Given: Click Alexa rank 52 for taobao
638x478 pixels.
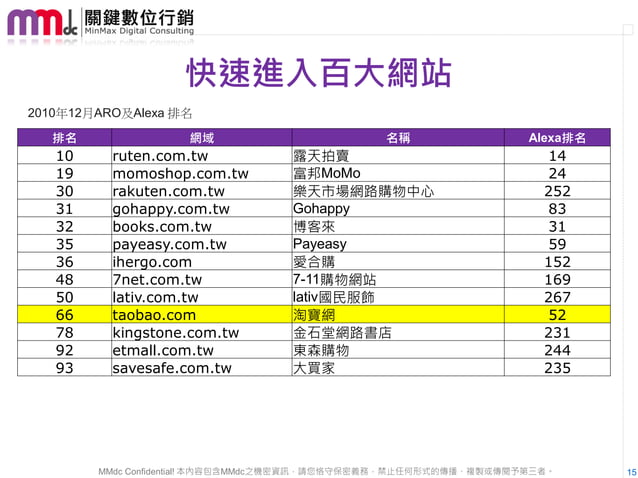Looking at the screenshot, I should (557, 315).
